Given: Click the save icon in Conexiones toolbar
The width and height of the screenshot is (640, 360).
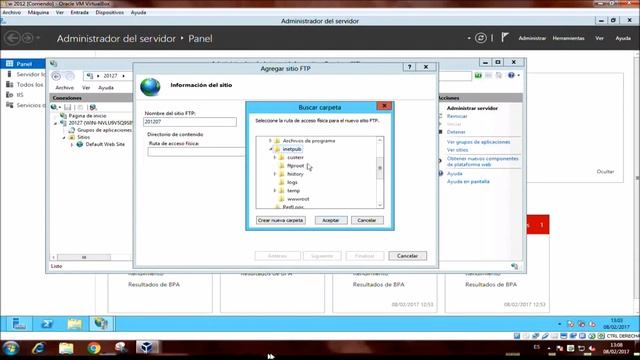Looking at the screenshot, I should [68, 107].
